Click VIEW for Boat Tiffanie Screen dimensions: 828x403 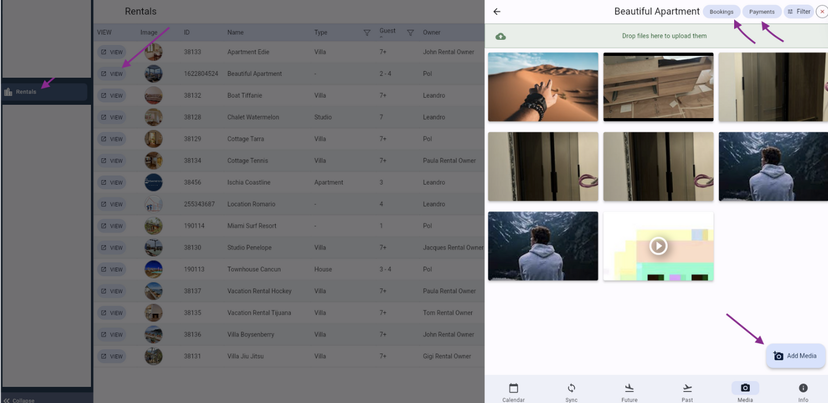[111, 96]
